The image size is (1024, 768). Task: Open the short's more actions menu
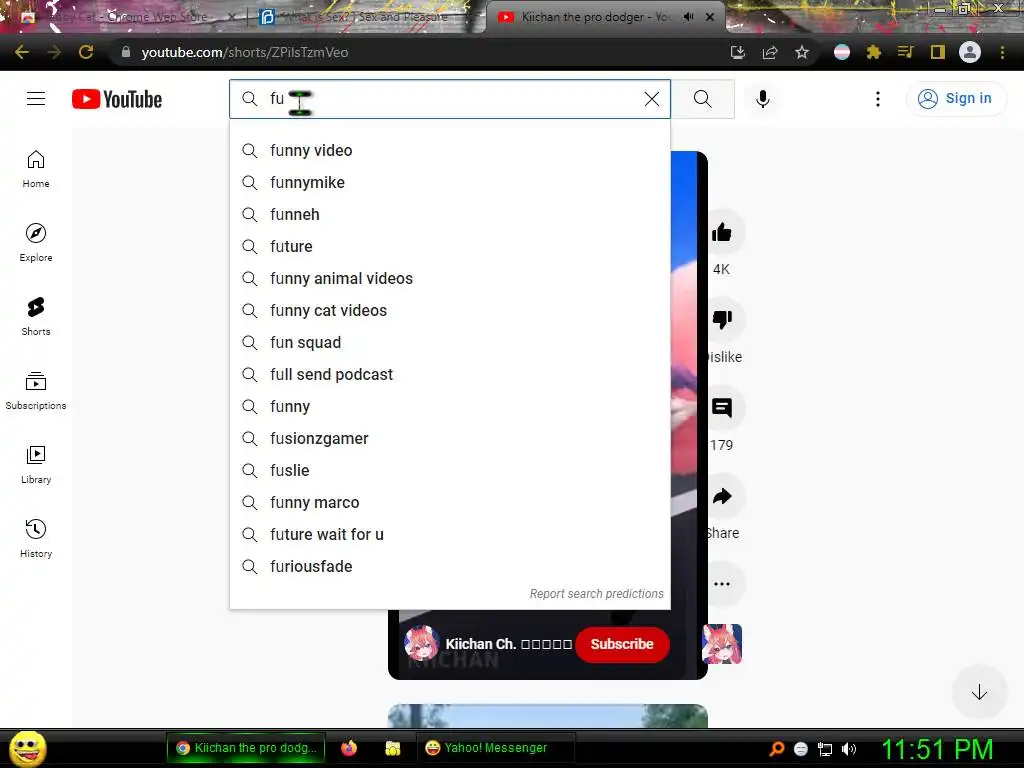coord(722,584)
